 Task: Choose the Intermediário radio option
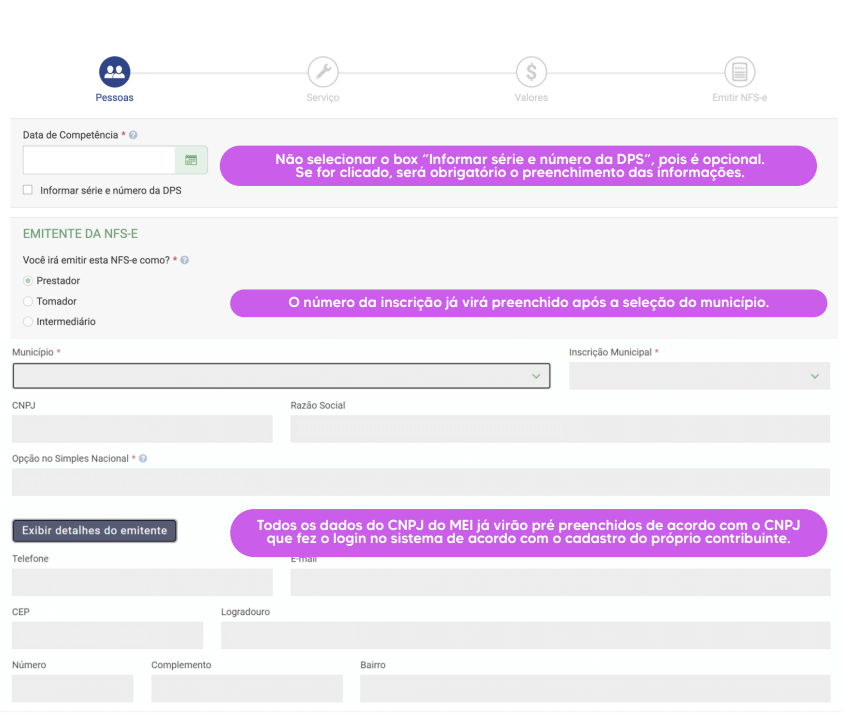(28, 322)
